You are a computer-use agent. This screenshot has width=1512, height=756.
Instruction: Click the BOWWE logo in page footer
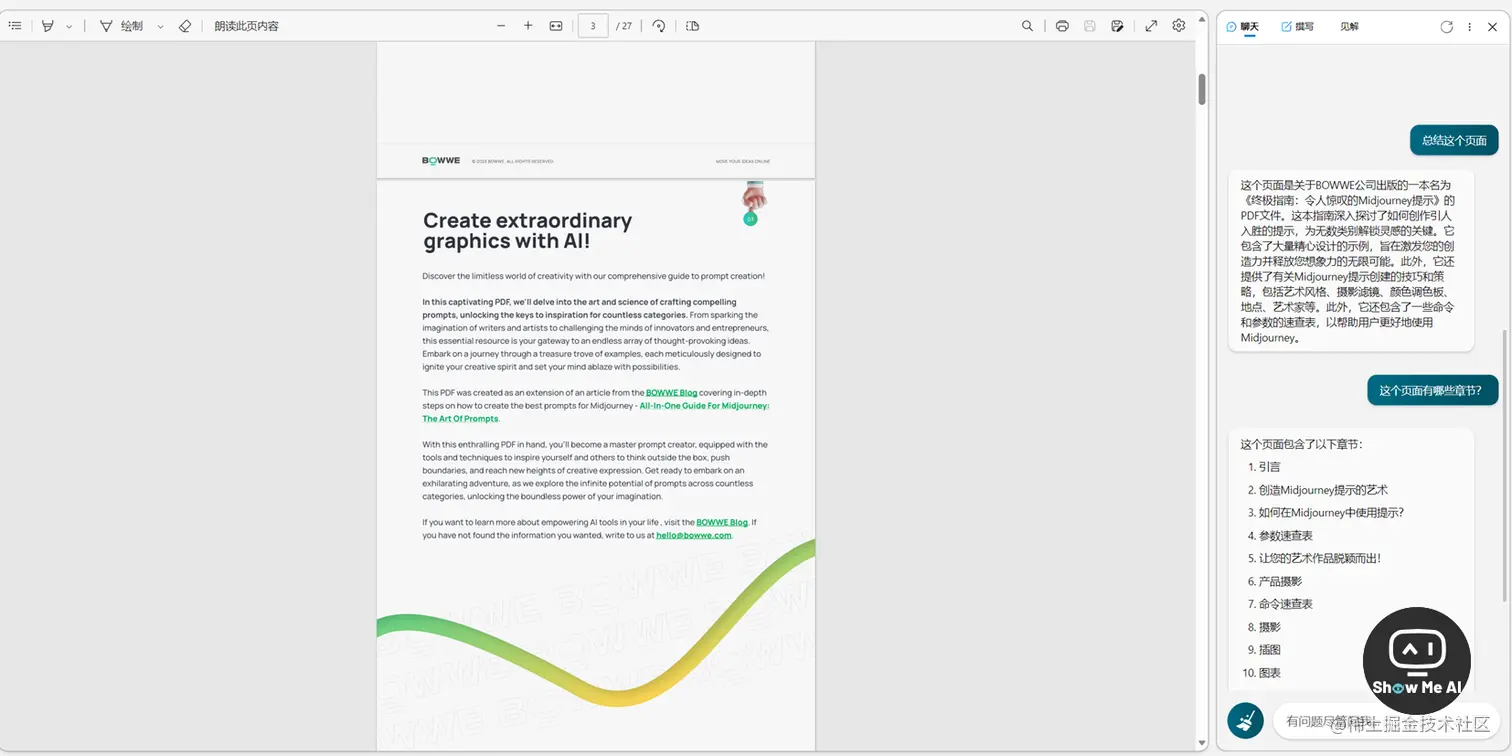click(441, 160)
